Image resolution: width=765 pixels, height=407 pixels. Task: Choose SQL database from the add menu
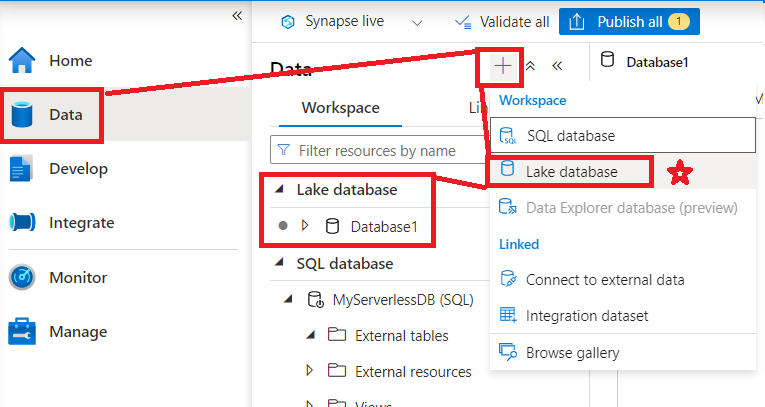coord(623,135)
